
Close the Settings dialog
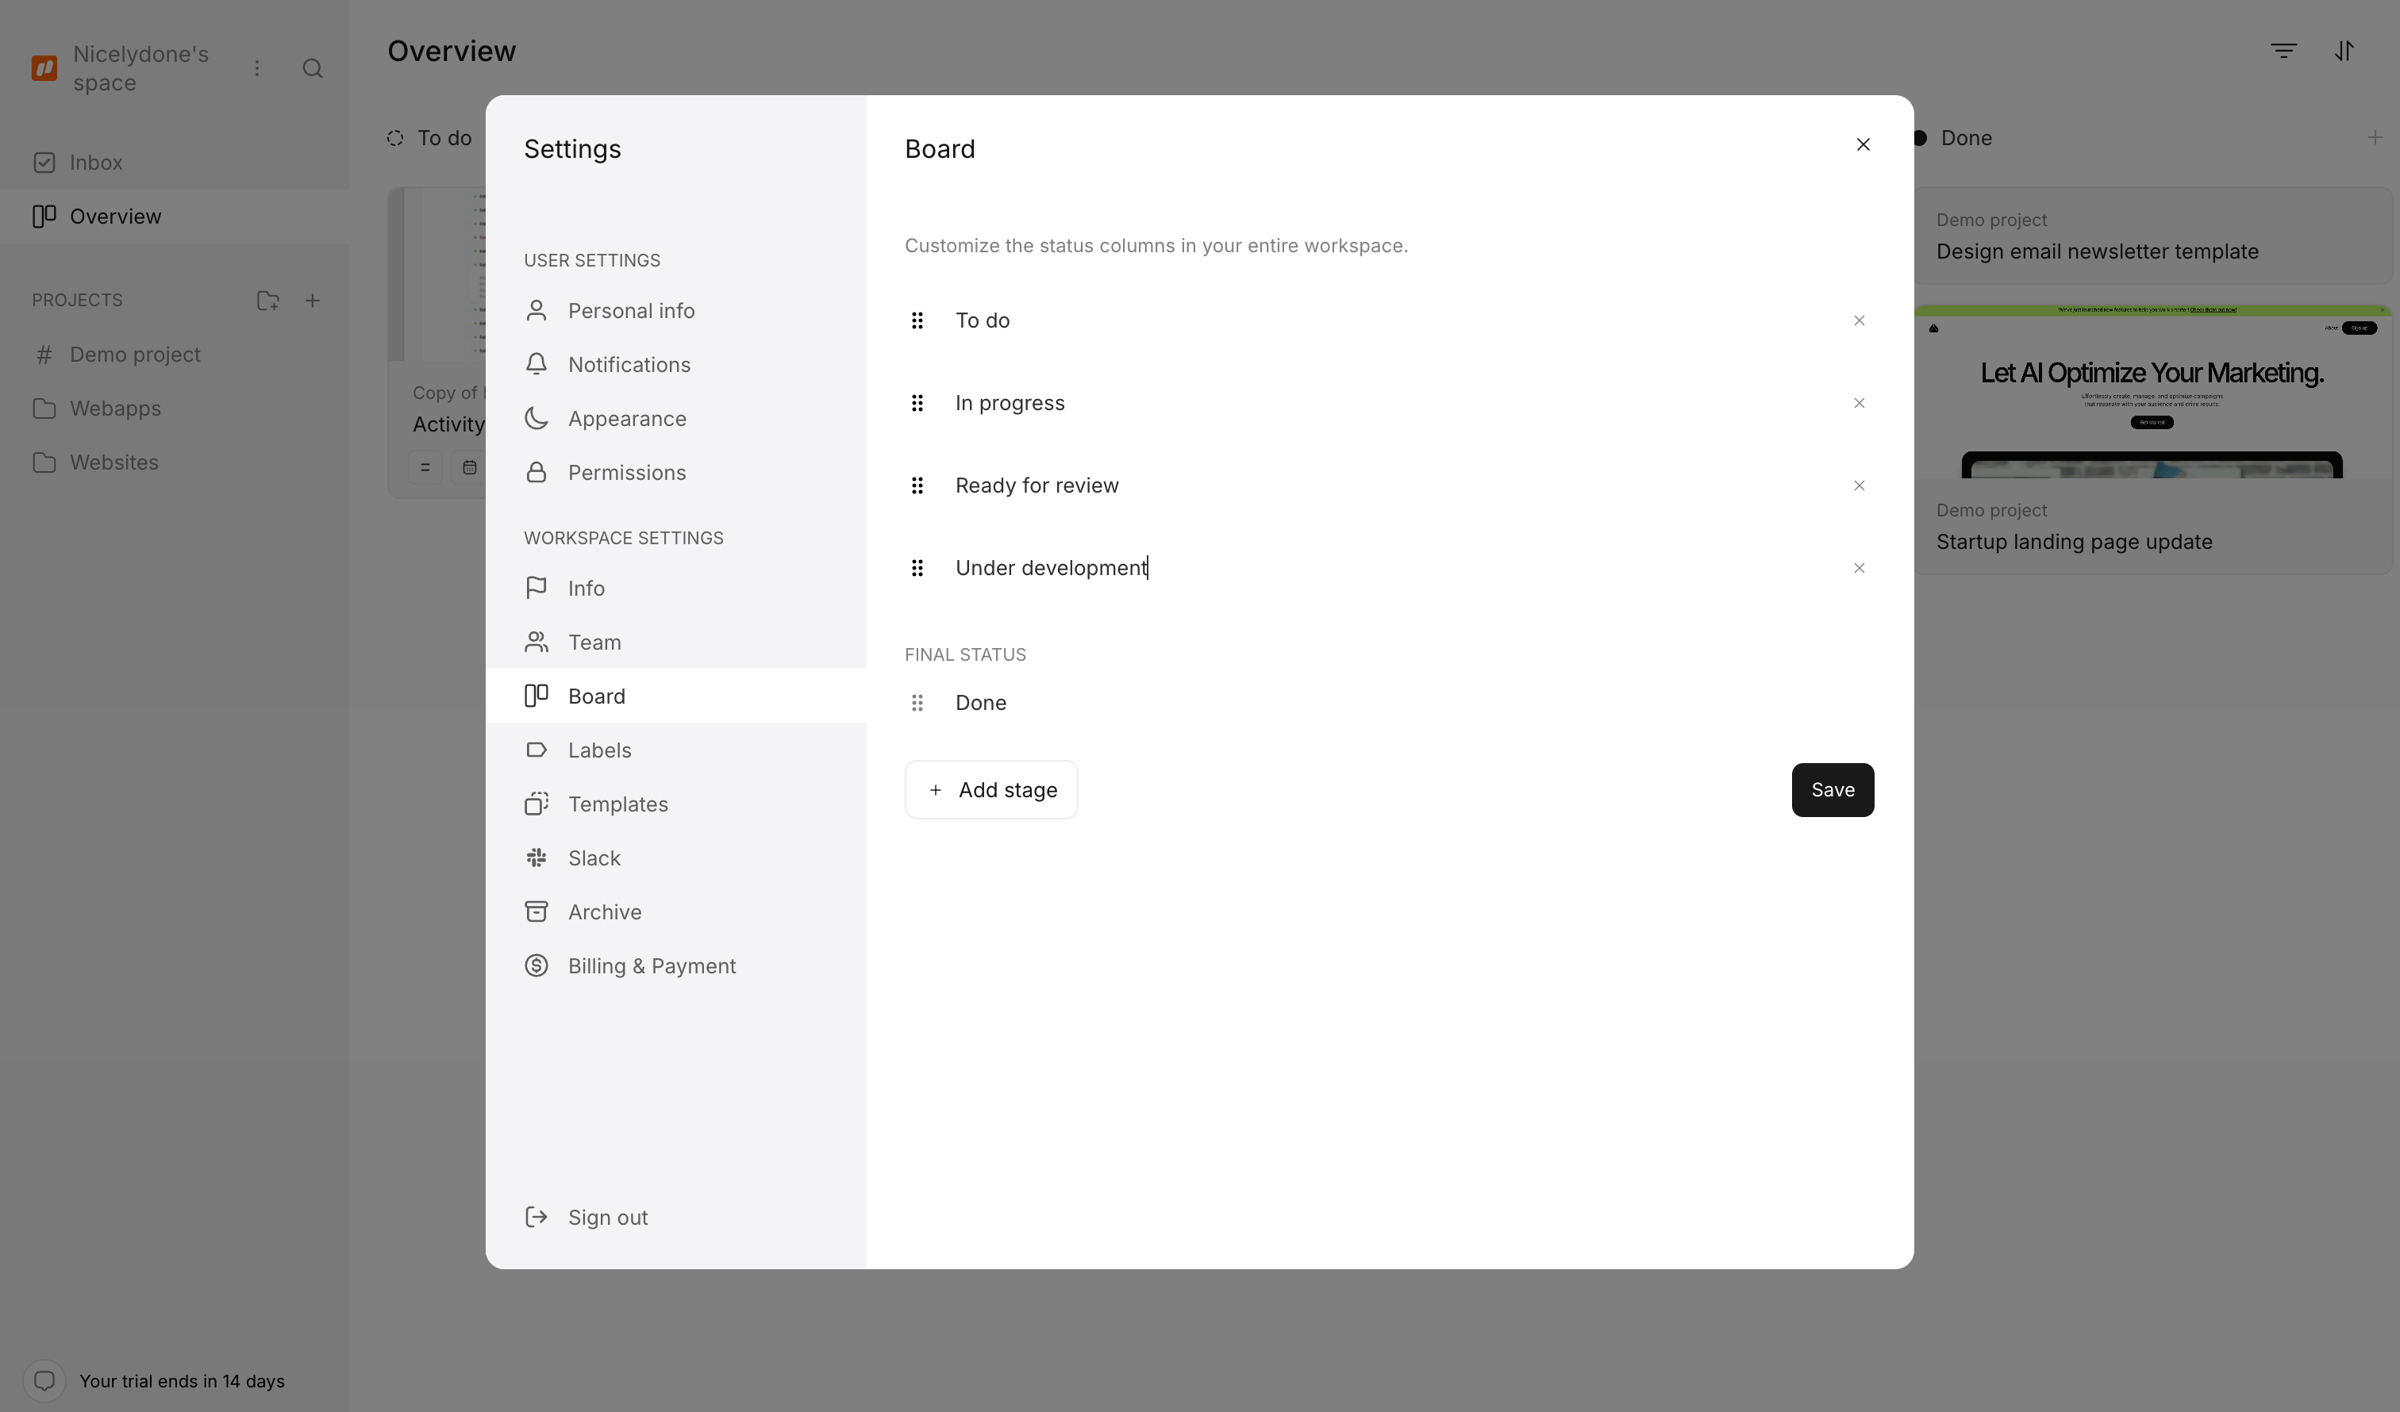[x=1863, y=145]
